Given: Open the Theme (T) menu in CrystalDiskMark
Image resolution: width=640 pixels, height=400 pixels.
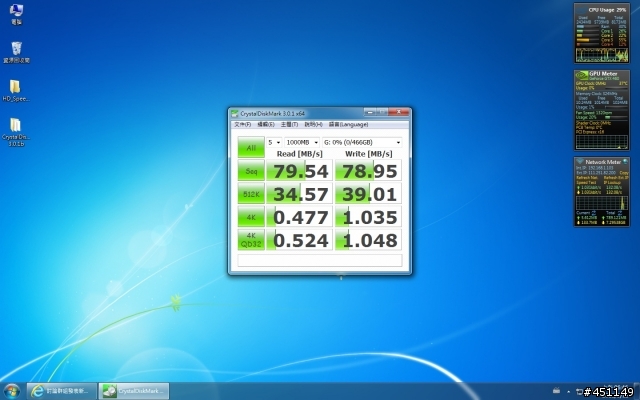Looking at the screenshot, I should coord(289,124).
